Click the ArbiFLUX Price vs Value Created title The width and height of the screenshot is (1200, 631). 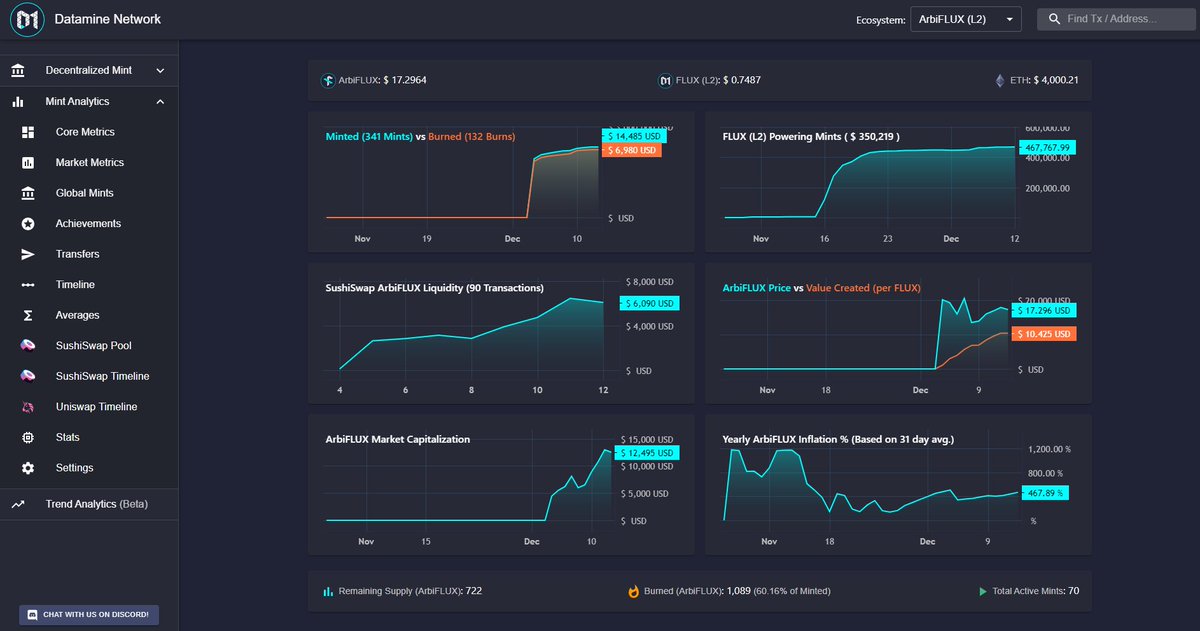click(821, 288)
